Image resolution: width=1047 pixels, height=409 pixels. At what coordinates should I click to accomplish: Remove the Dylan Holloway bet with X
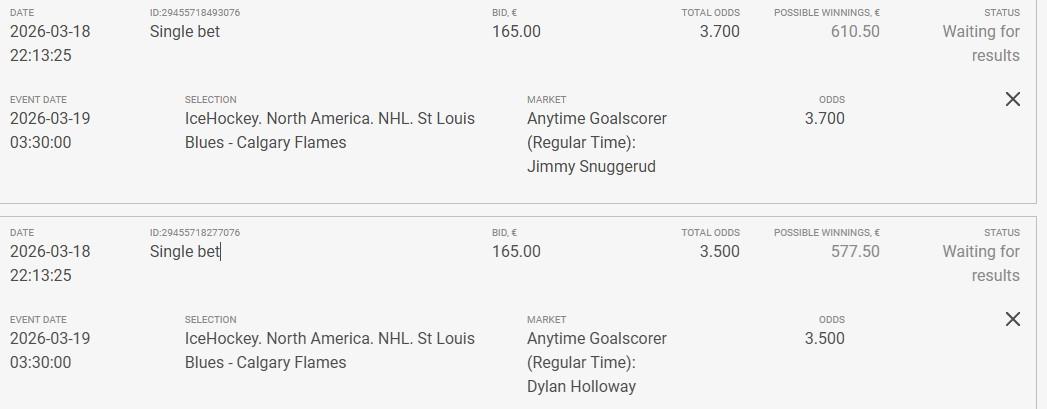click(x=1012, y=319)
